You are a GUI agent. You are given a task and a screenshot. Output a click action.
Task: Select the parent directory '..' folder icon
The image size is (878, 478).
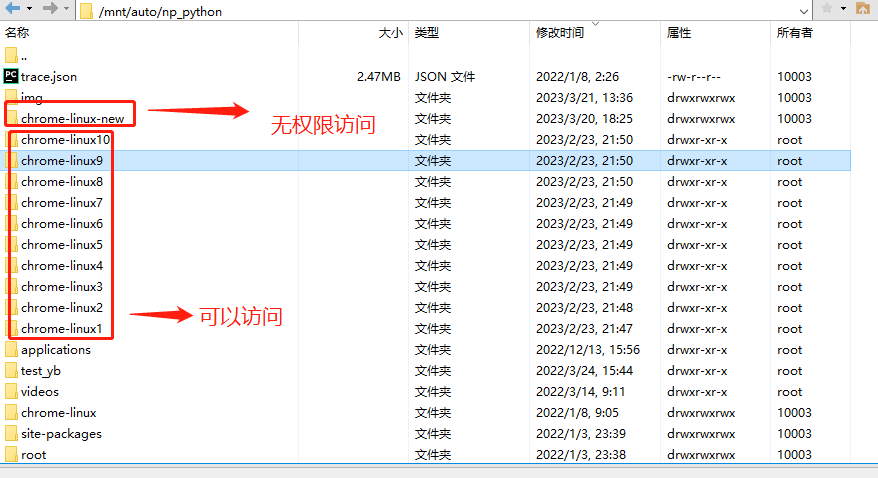(11, 55)
